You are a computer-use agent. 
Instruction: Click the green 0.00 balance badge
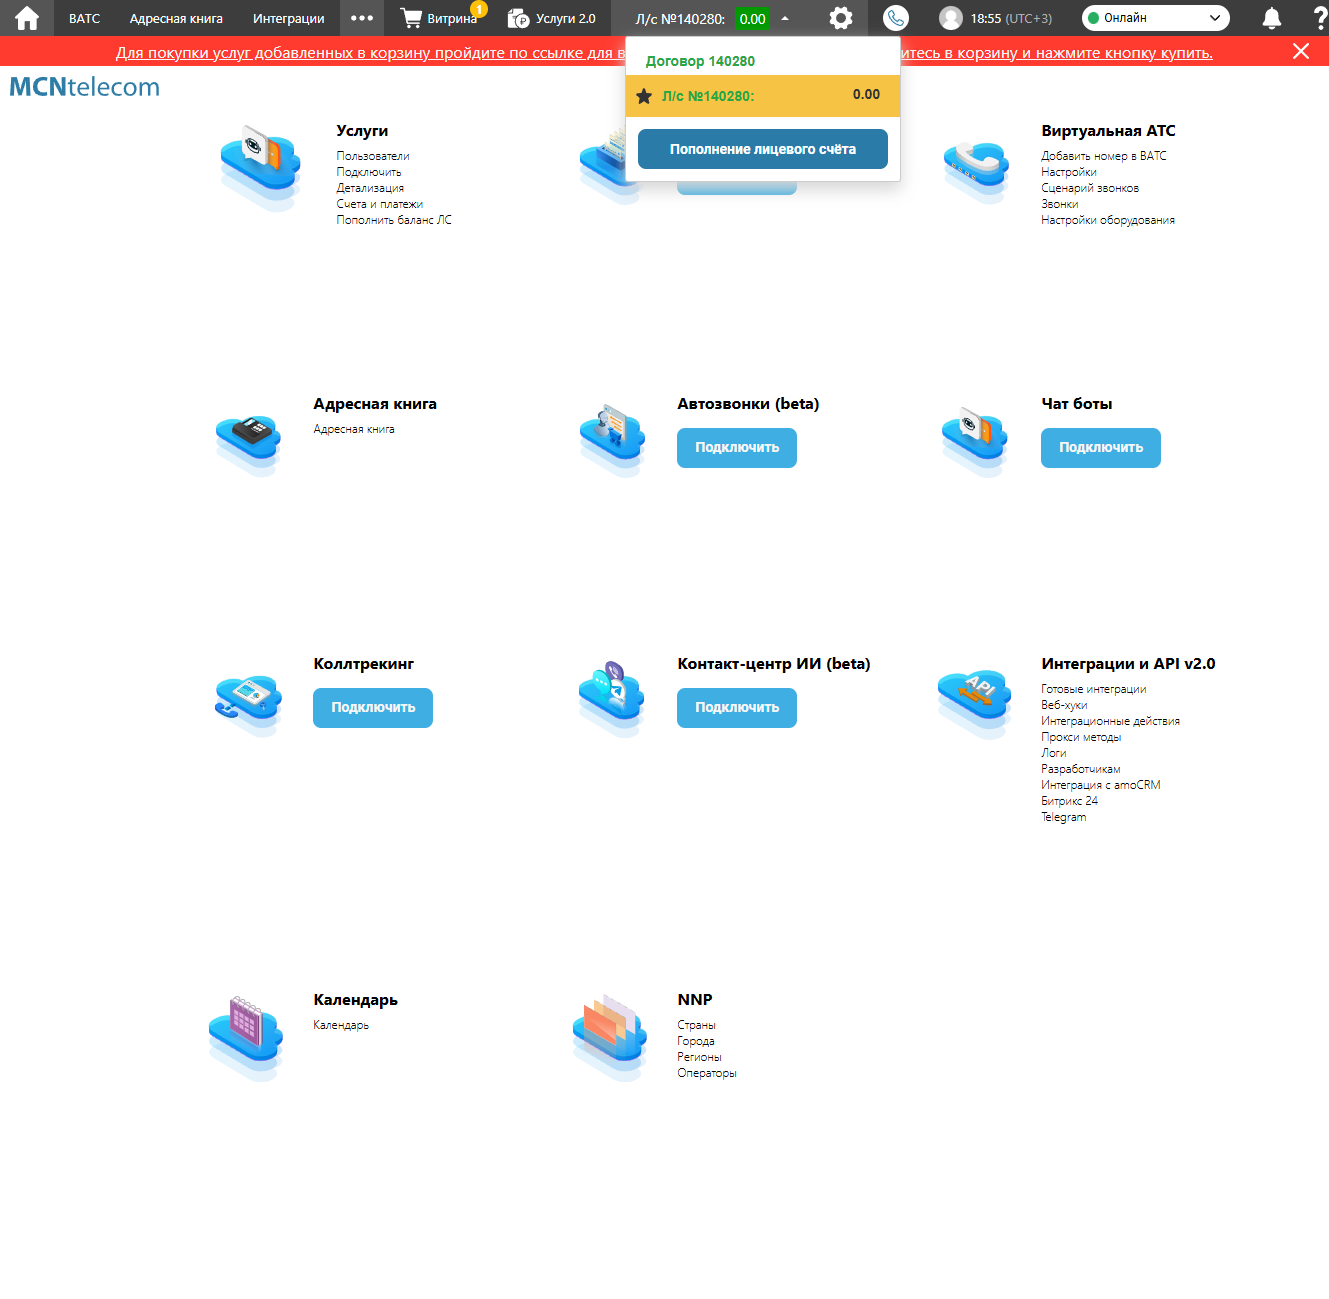752,18
